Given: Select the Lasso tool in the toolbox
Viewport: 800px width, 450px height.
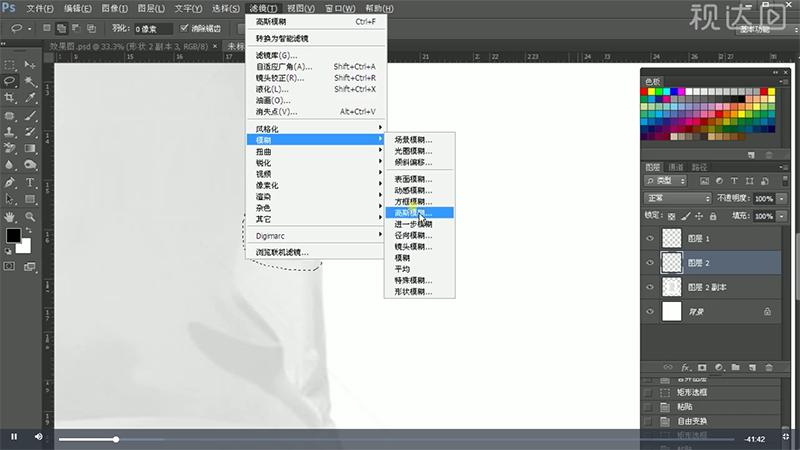Looking at the screenshot, I should (x=9, y=81).
